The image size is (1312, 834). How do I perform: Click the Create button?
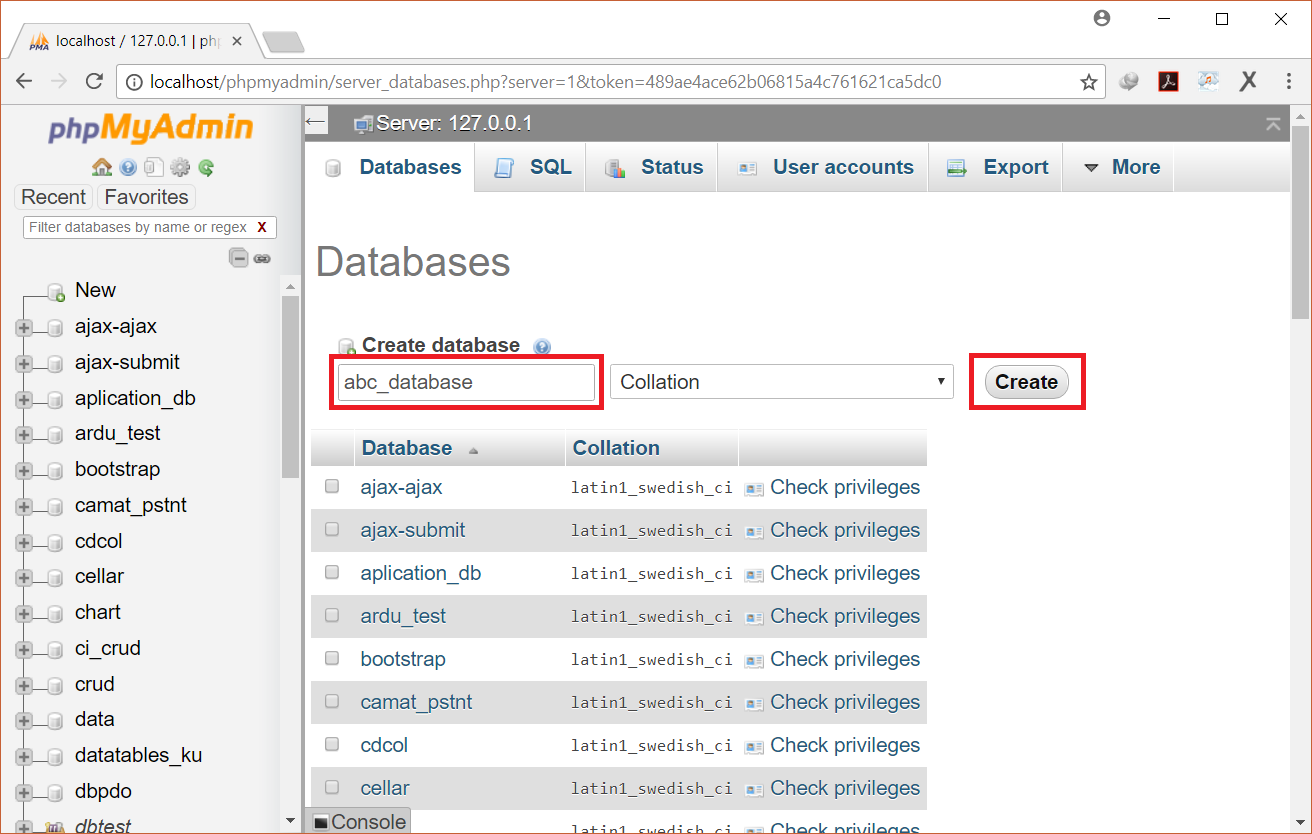[1026, 381]
